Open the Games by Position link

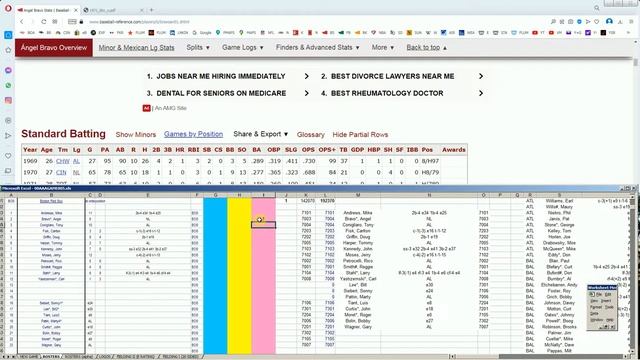[193, 134]
